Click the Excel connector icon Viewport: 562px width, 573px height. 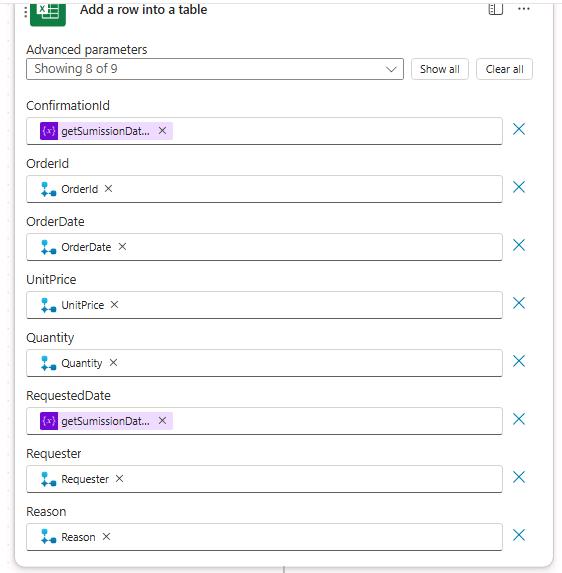click(48, 14)
